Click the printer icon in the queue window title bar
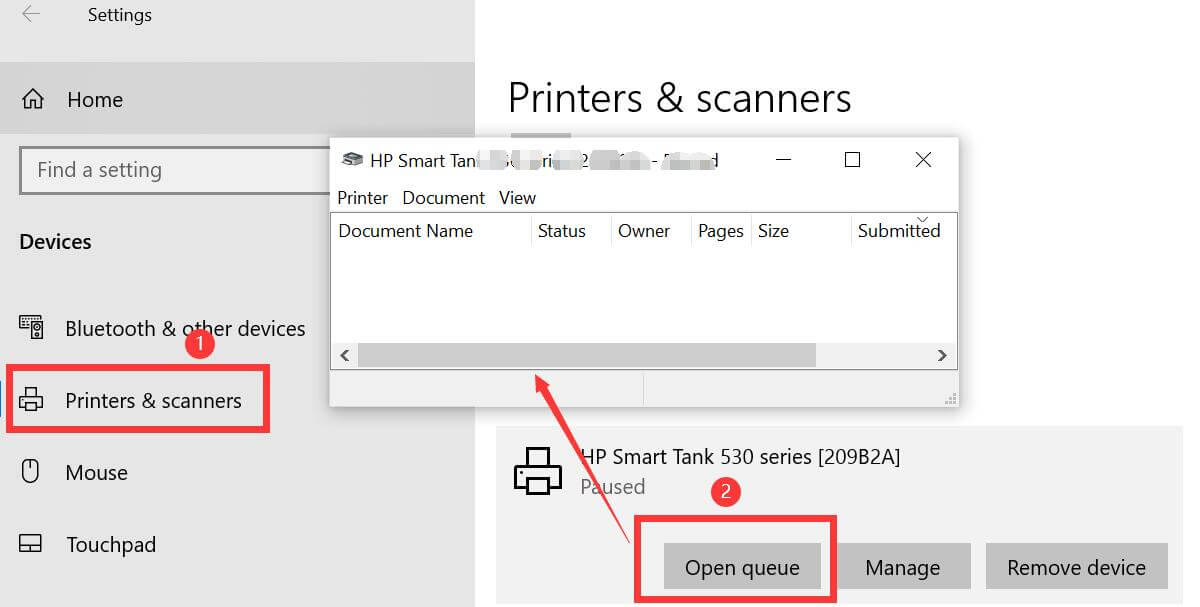The height and width of the screenshot is (607, 1200). tap(352, 159)
